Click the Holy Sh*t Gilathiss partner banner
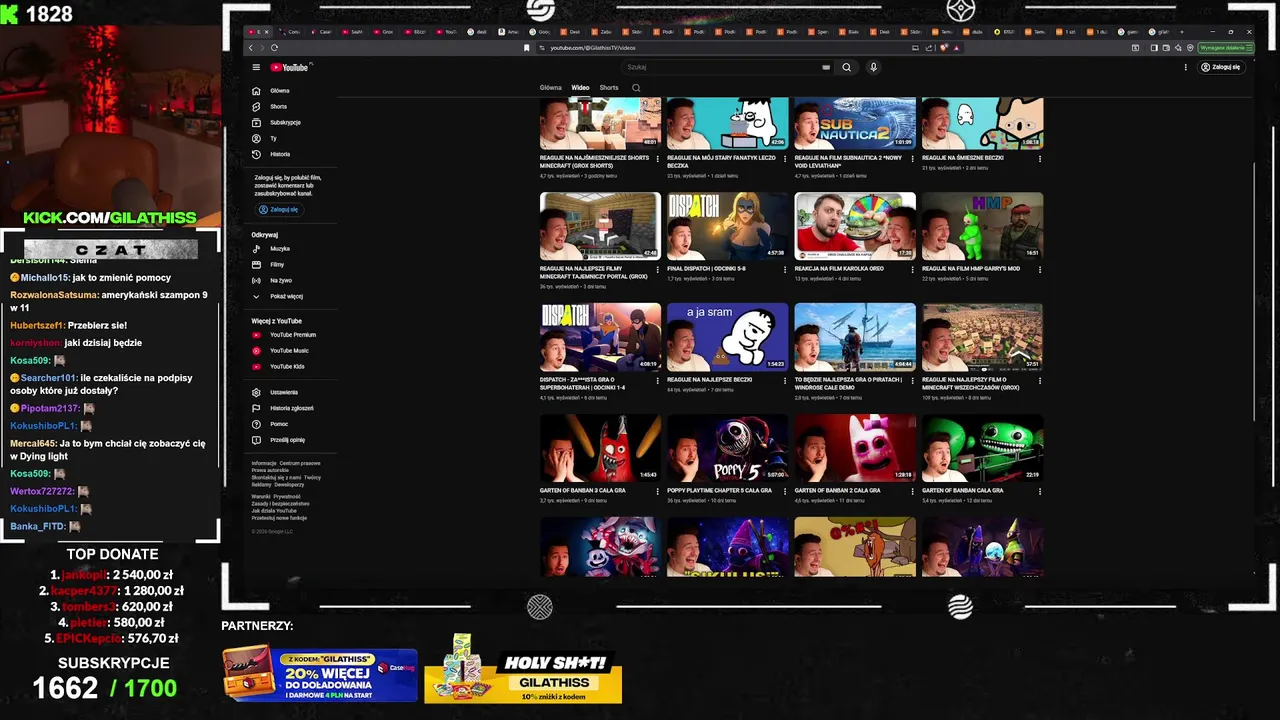The image size is (1280, 720). tap(523, 670)
